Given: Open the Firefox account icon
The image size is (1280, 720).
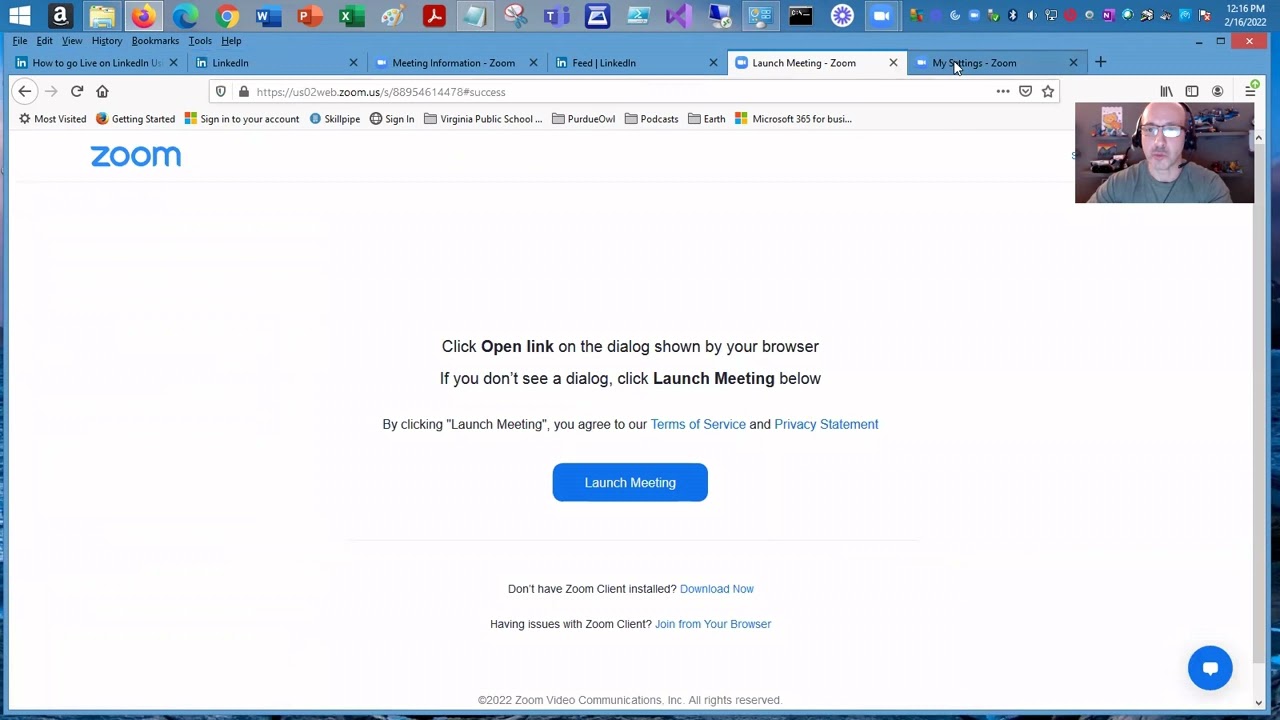Looking at the screenshot, I should (x=1217, y=91).
